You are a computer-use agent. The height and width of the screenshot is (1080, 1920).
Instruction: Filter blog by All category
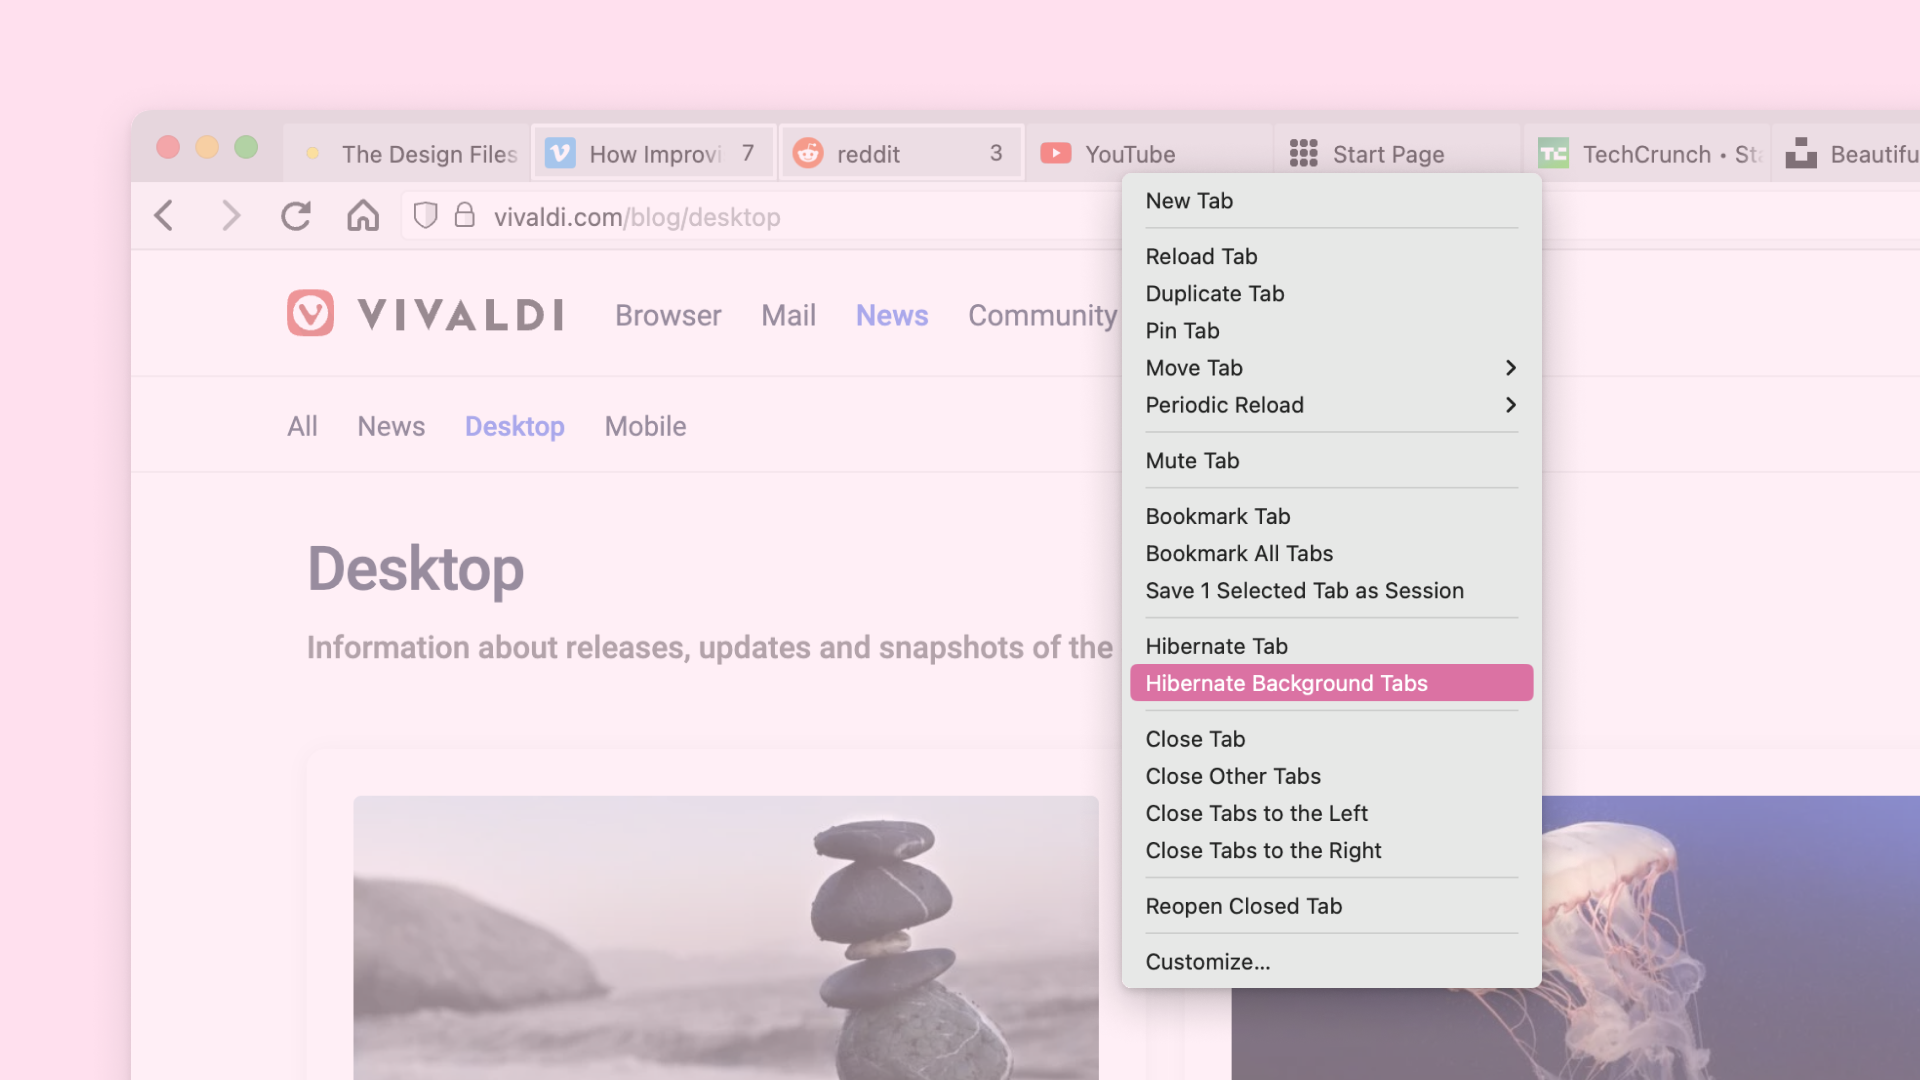coord(302,426)
